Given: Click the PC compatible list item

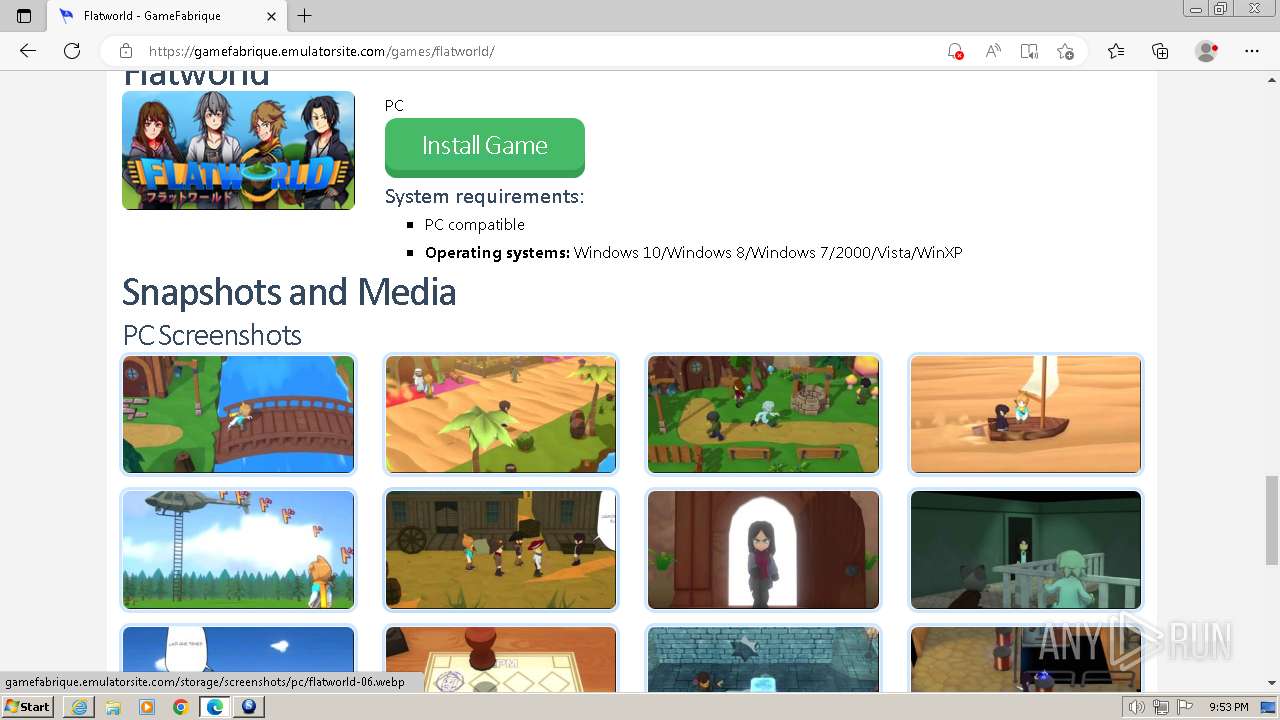Looking at the screenshot, I should click(474, 225).
